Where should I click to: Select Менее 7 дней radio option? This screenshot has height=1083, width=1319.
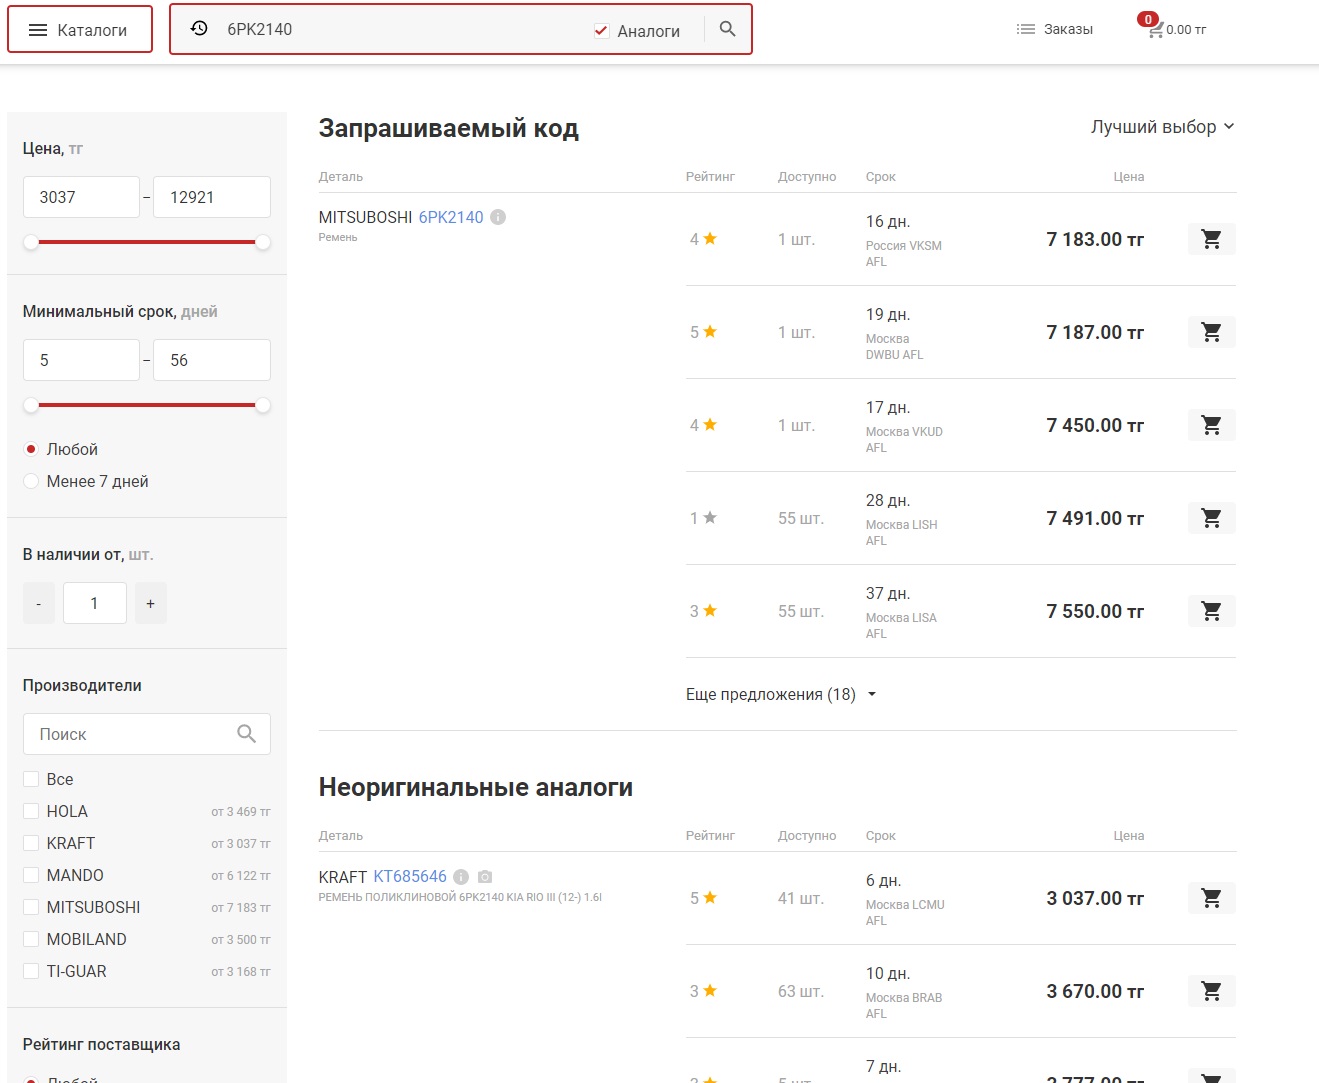[x=31, y=481]
